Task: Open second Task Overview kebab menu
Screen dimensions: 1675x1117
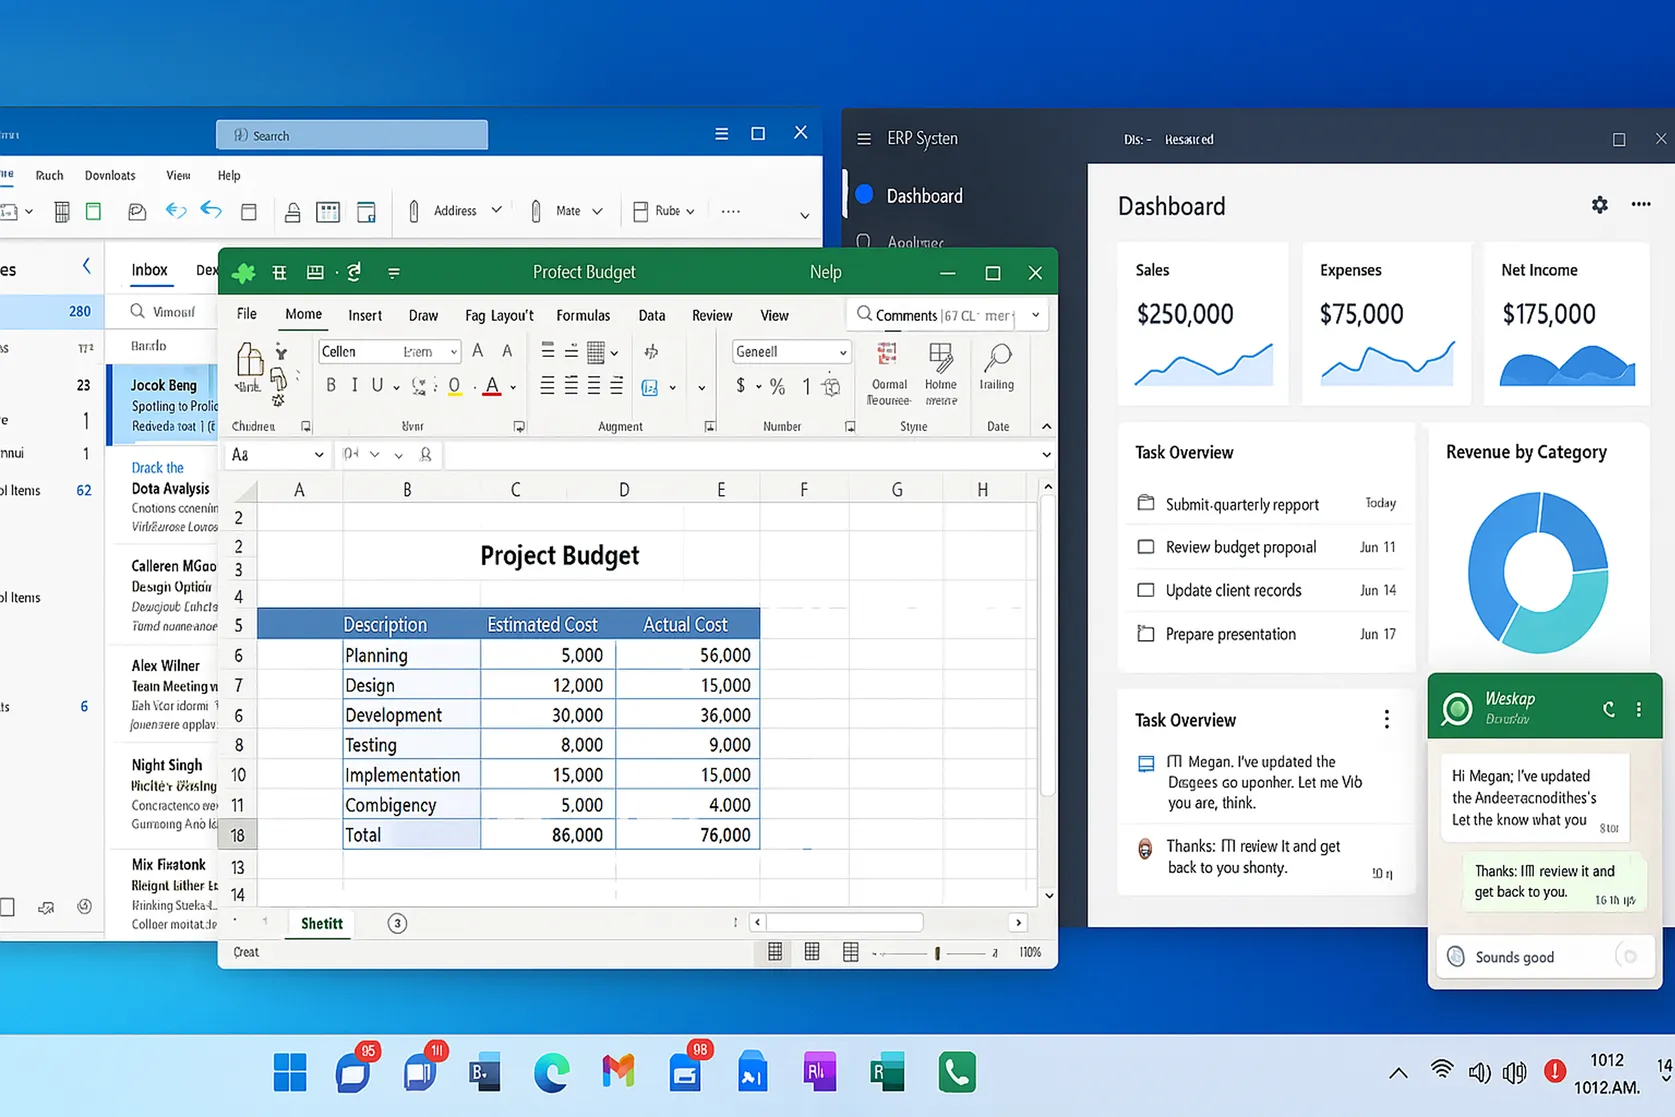Action: tap(1386, 719)
